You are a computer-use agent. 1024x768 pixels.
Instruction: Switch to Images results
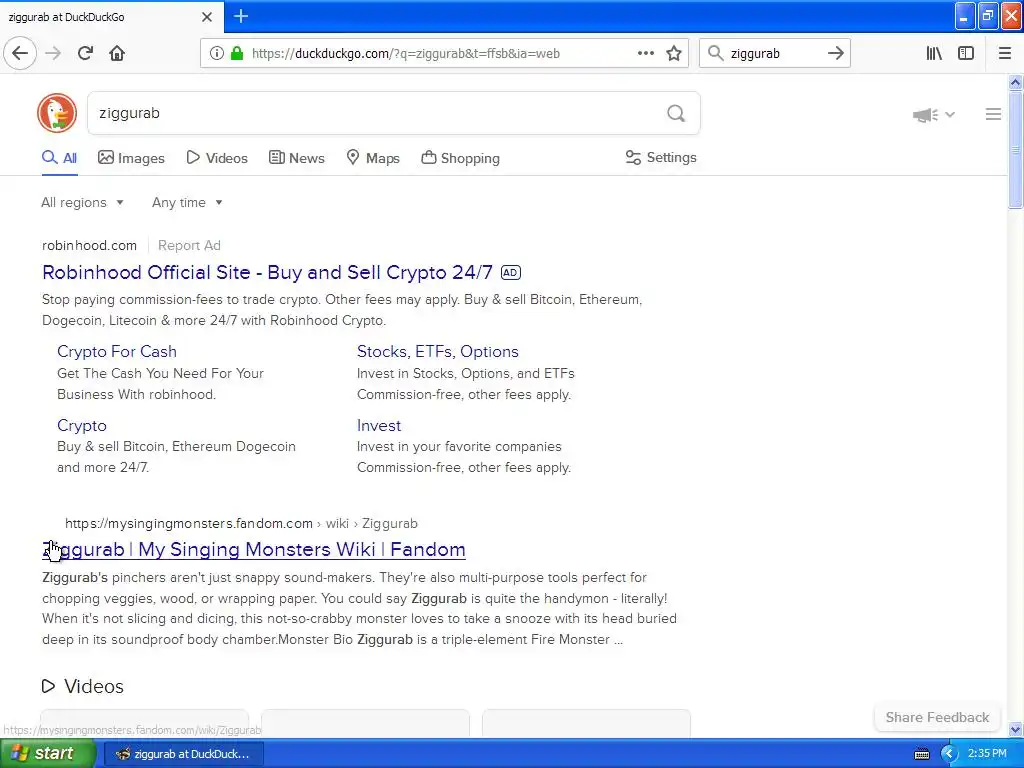(x=131, y=157)
